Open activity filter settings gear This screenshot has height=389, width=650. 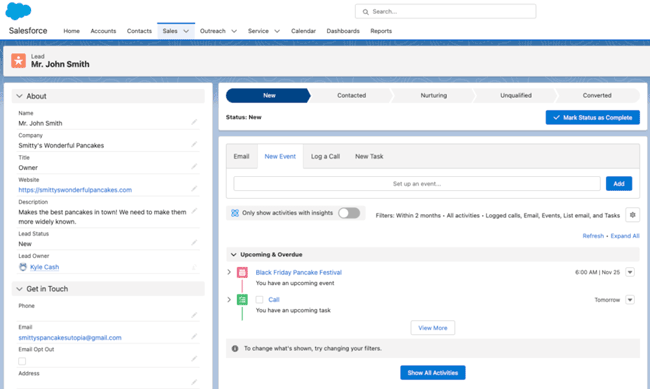pyautogui.click(x=632, y=215)
